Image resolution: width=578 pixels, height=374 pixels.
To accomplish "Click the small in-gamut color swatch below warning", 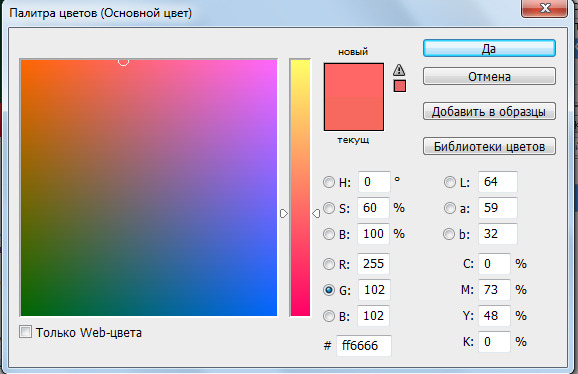I will tap(400, 86).
